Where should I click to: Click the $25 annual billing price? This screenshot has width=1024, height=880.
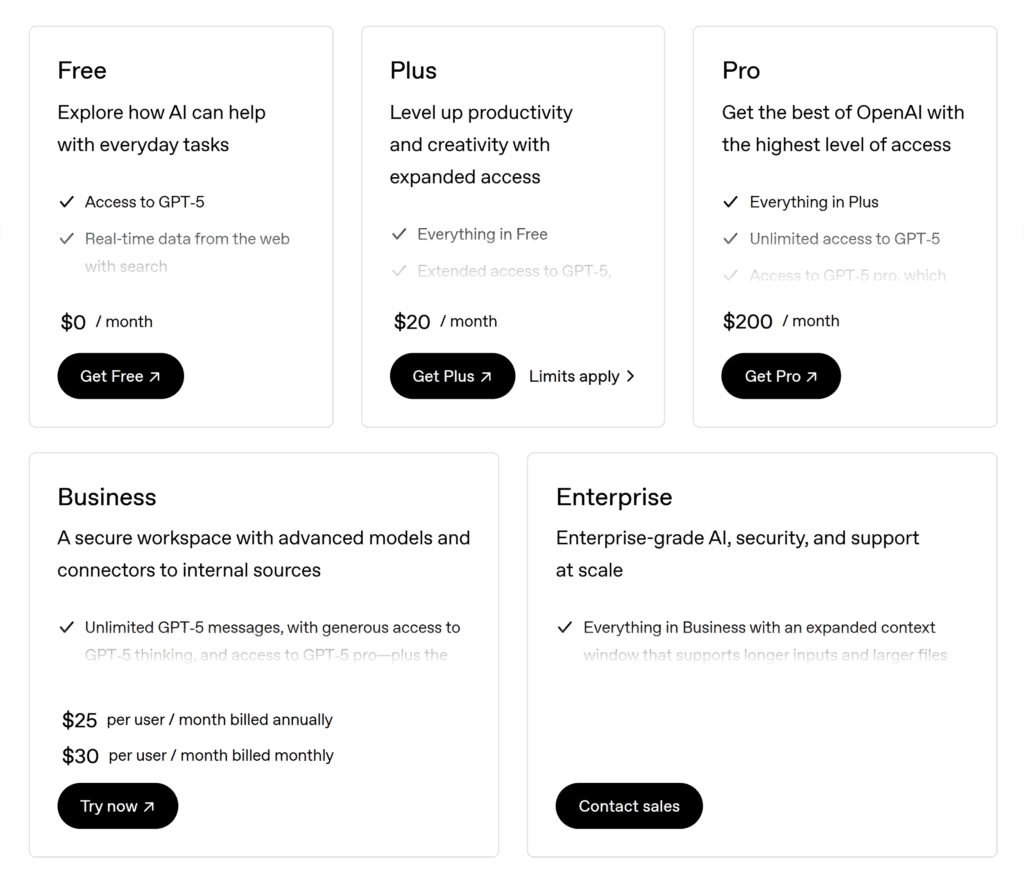click(79, 720)
